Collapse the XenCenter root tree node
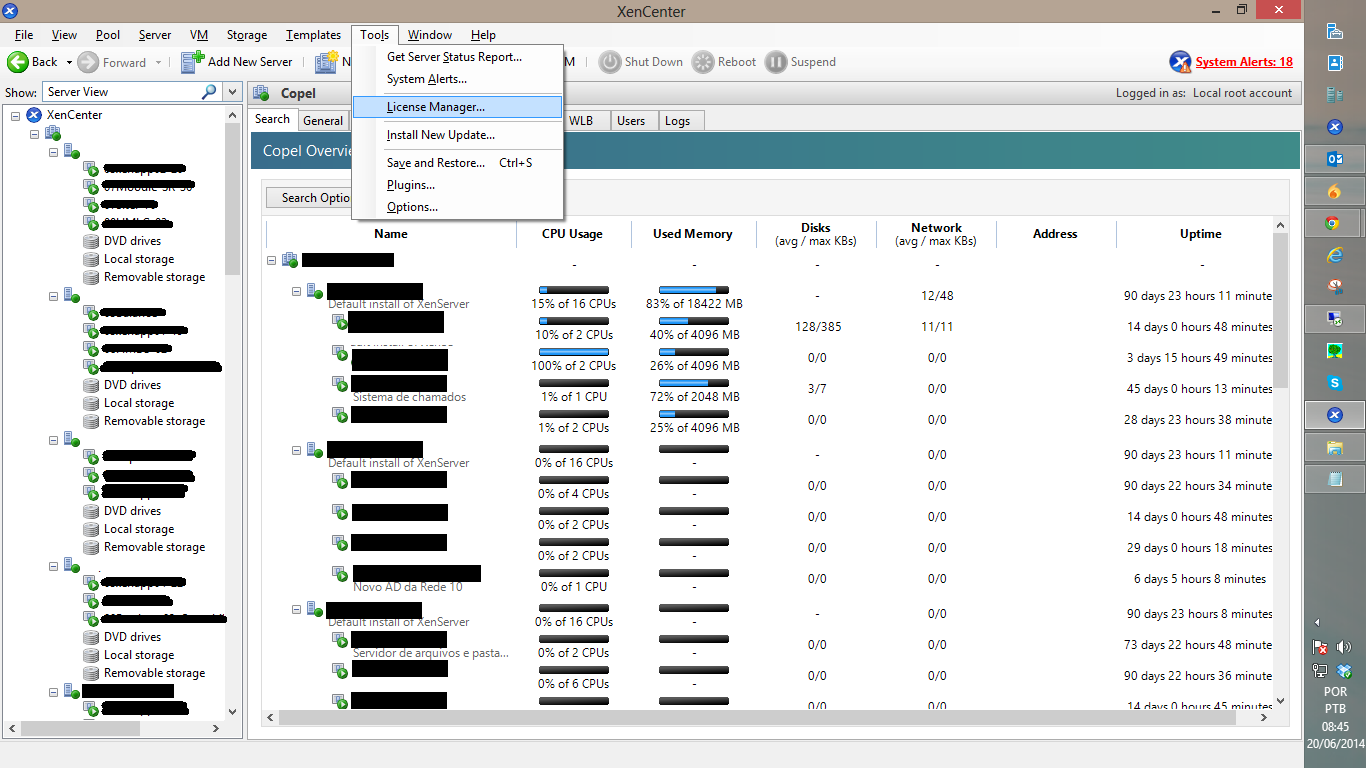 (16, 115)
